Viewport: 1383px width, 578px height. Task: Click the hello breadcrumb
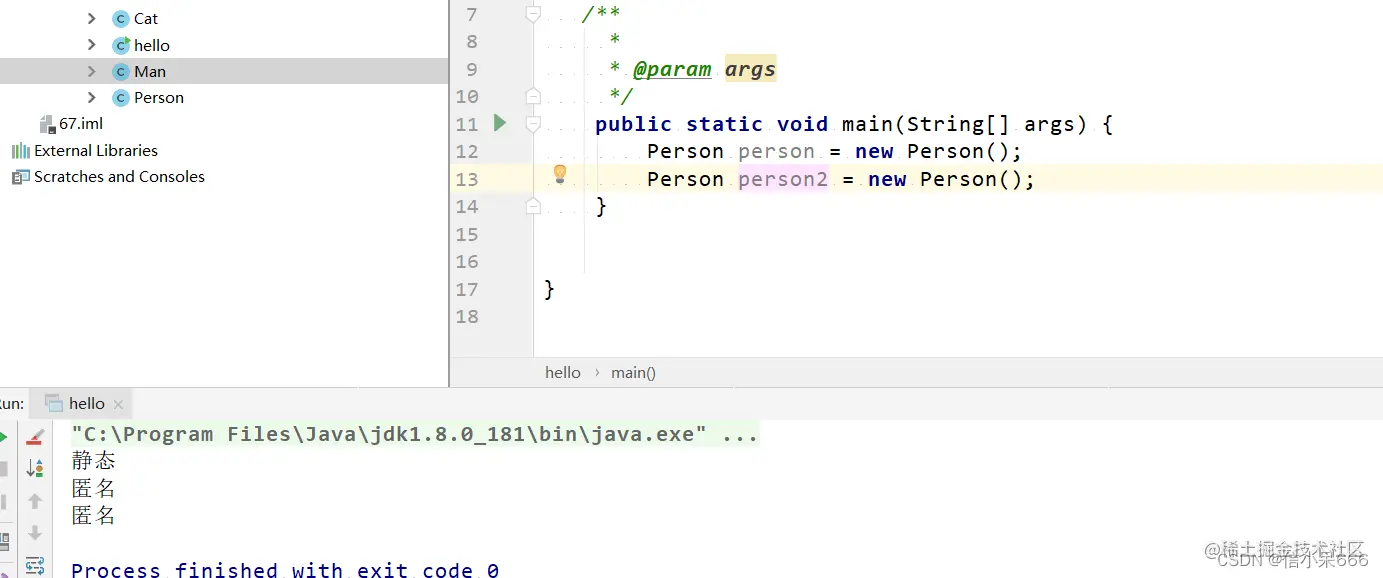563,372
